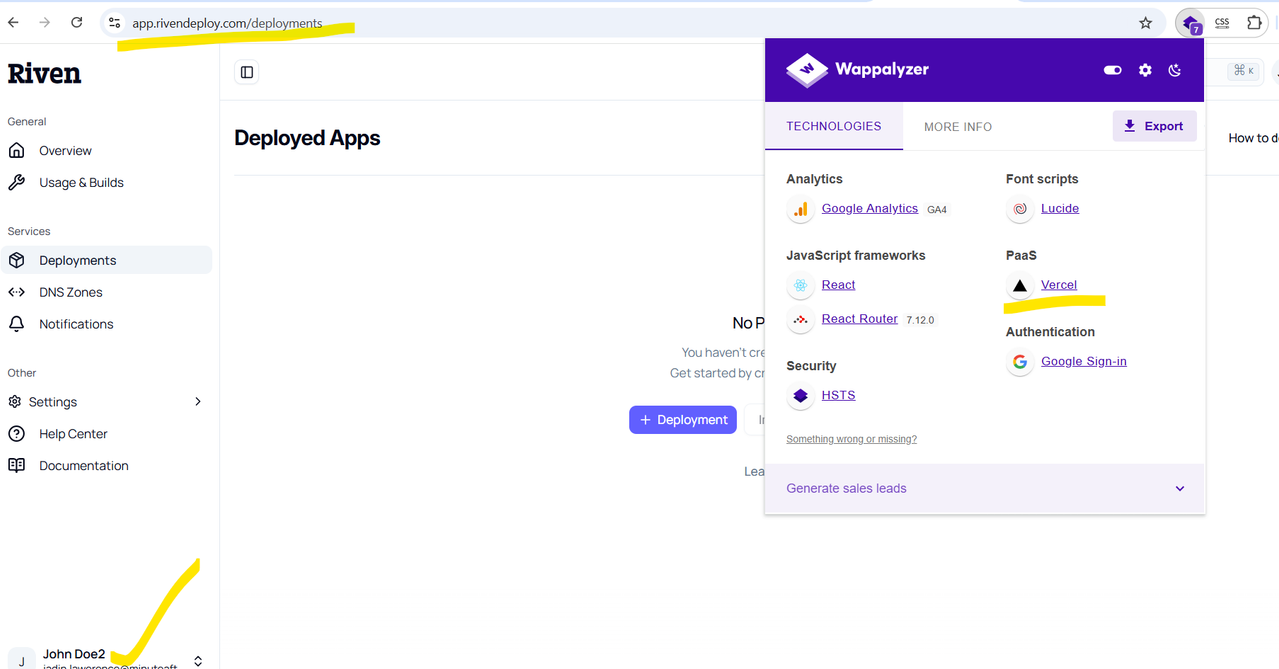Click the Settings gear icon in the sidebar
This screenshot has width=1279, height=669.
coord(15,402)
